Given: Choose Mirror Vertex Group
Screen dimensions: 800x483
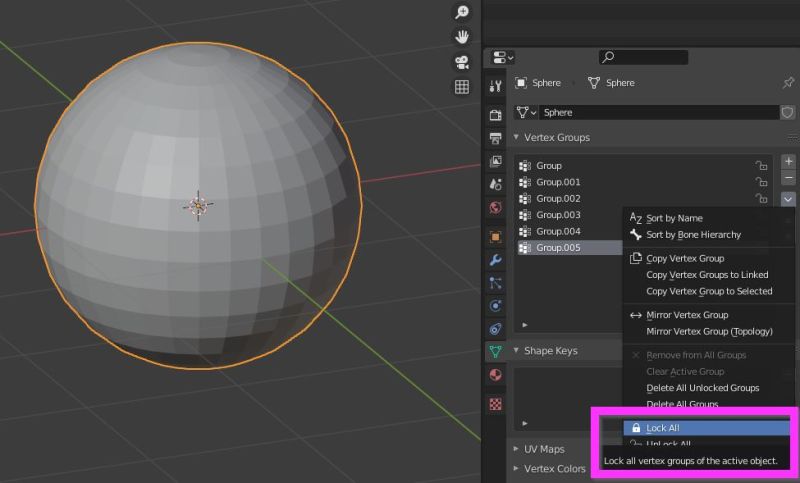Looking at the screenshot, I should coord(707,315).
